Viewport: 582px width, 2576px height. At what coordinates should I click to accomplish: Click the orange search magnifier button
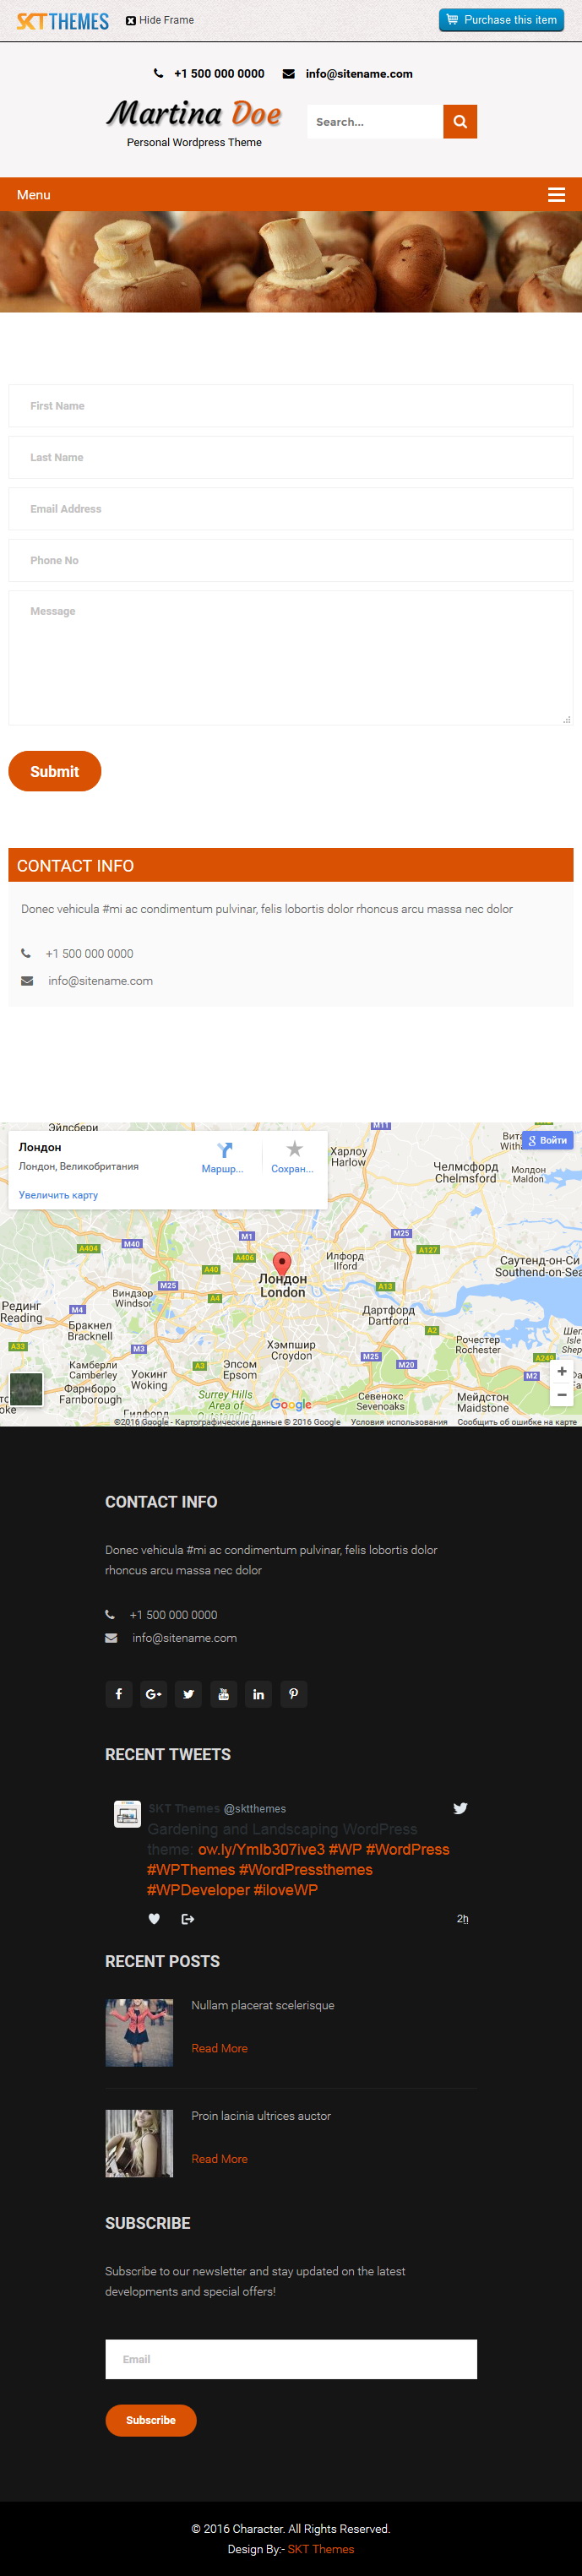(x=460, y=122)
